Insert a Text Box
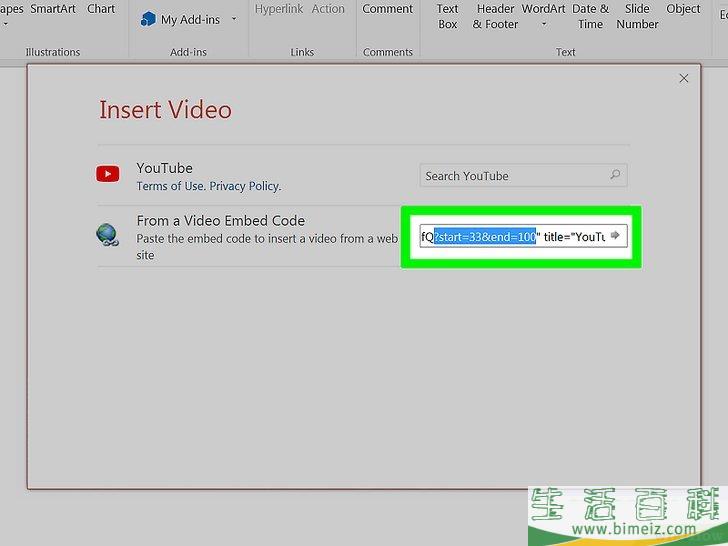This screenshot has height=546, width=728. click(448, 16)
